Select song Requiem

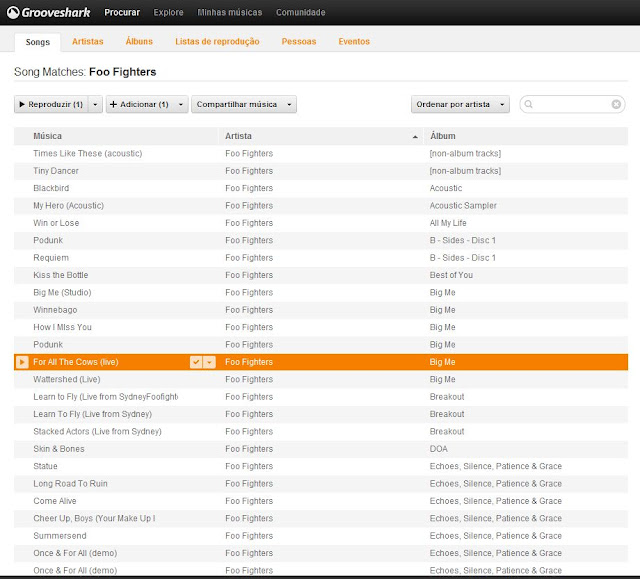pos(51,258)
